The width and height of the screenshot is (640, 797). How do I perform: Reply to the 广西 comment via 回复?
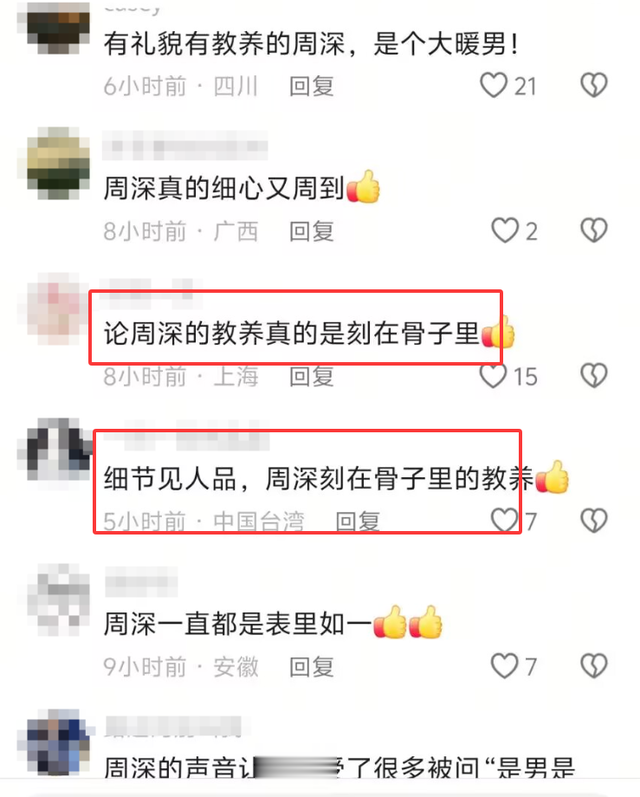(x=312, y=231)
